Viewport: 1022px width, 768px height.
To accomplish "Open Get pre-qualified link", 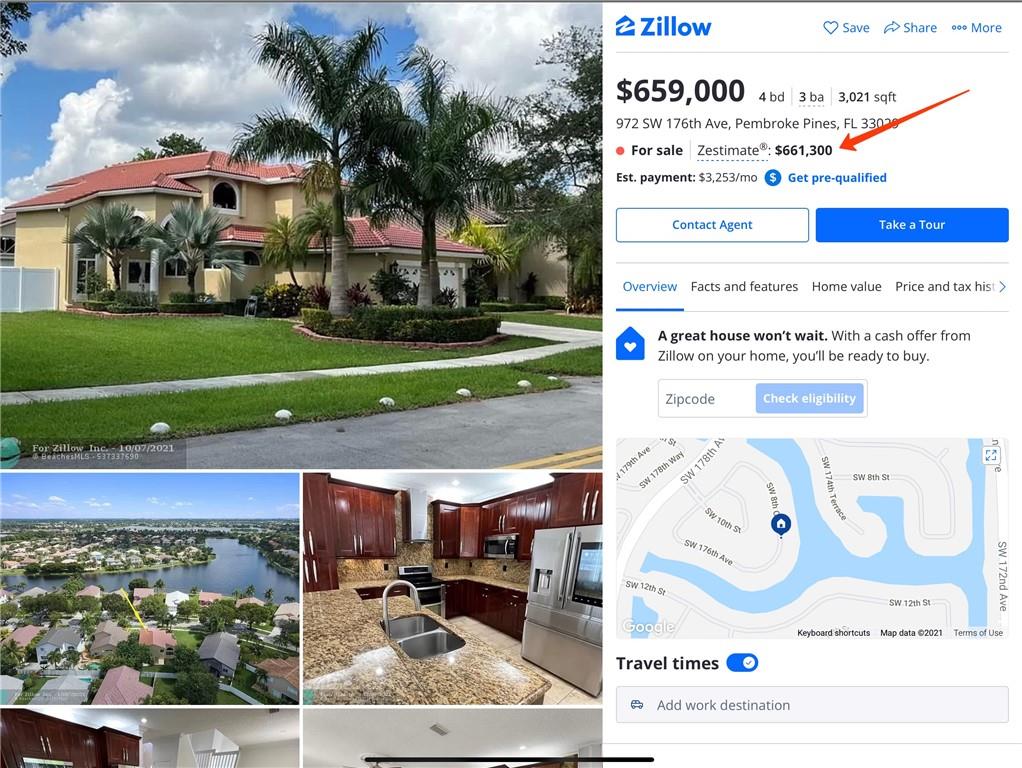I will [x=837, y=177].
